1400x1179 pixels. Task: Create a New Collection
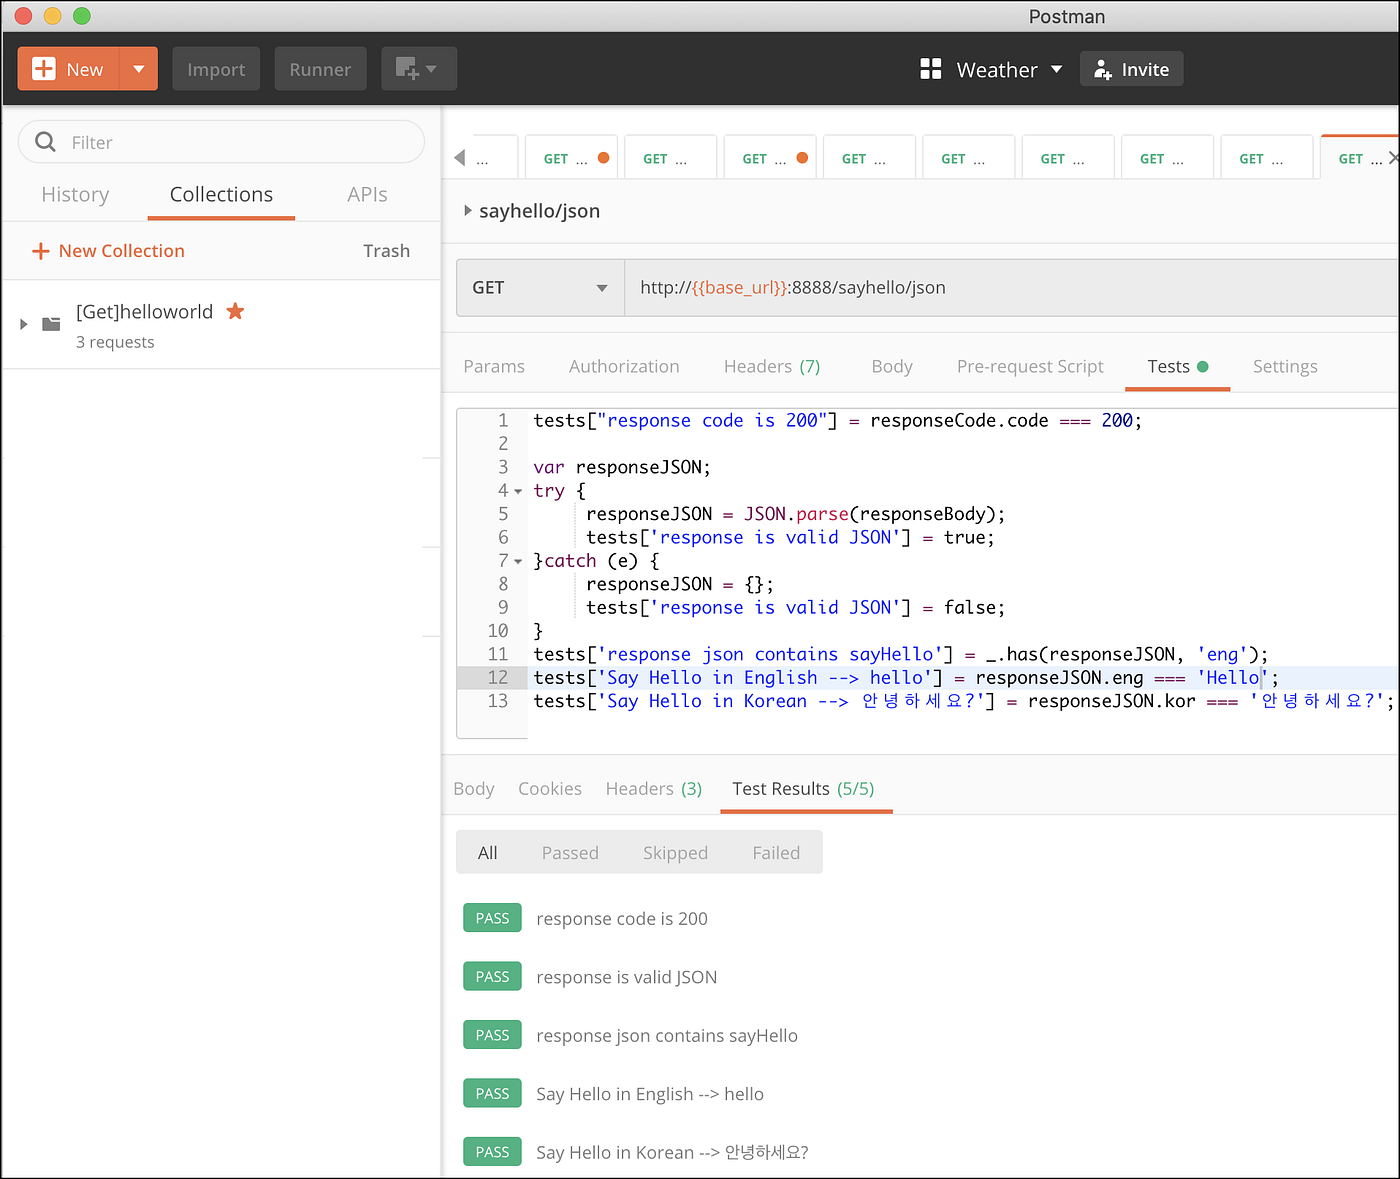(108, 251)
